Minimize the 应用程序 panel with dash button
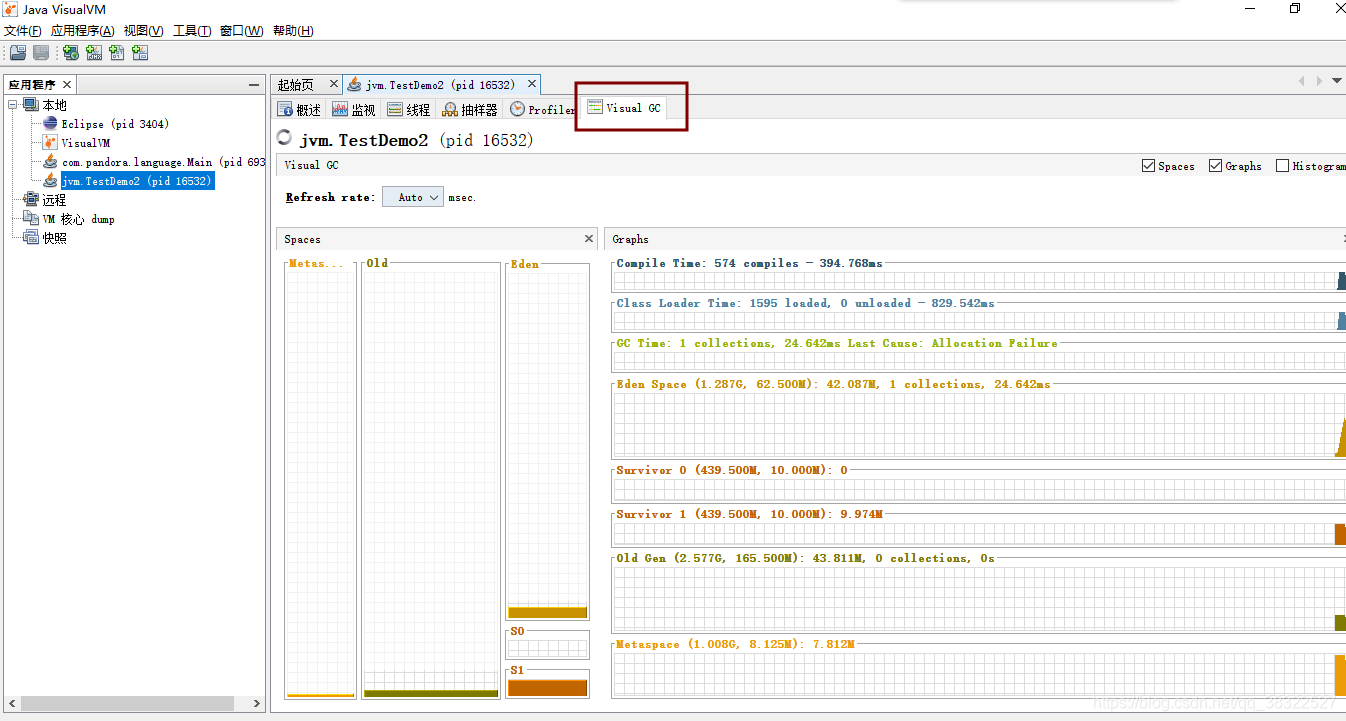 click(x=254, y=85)
